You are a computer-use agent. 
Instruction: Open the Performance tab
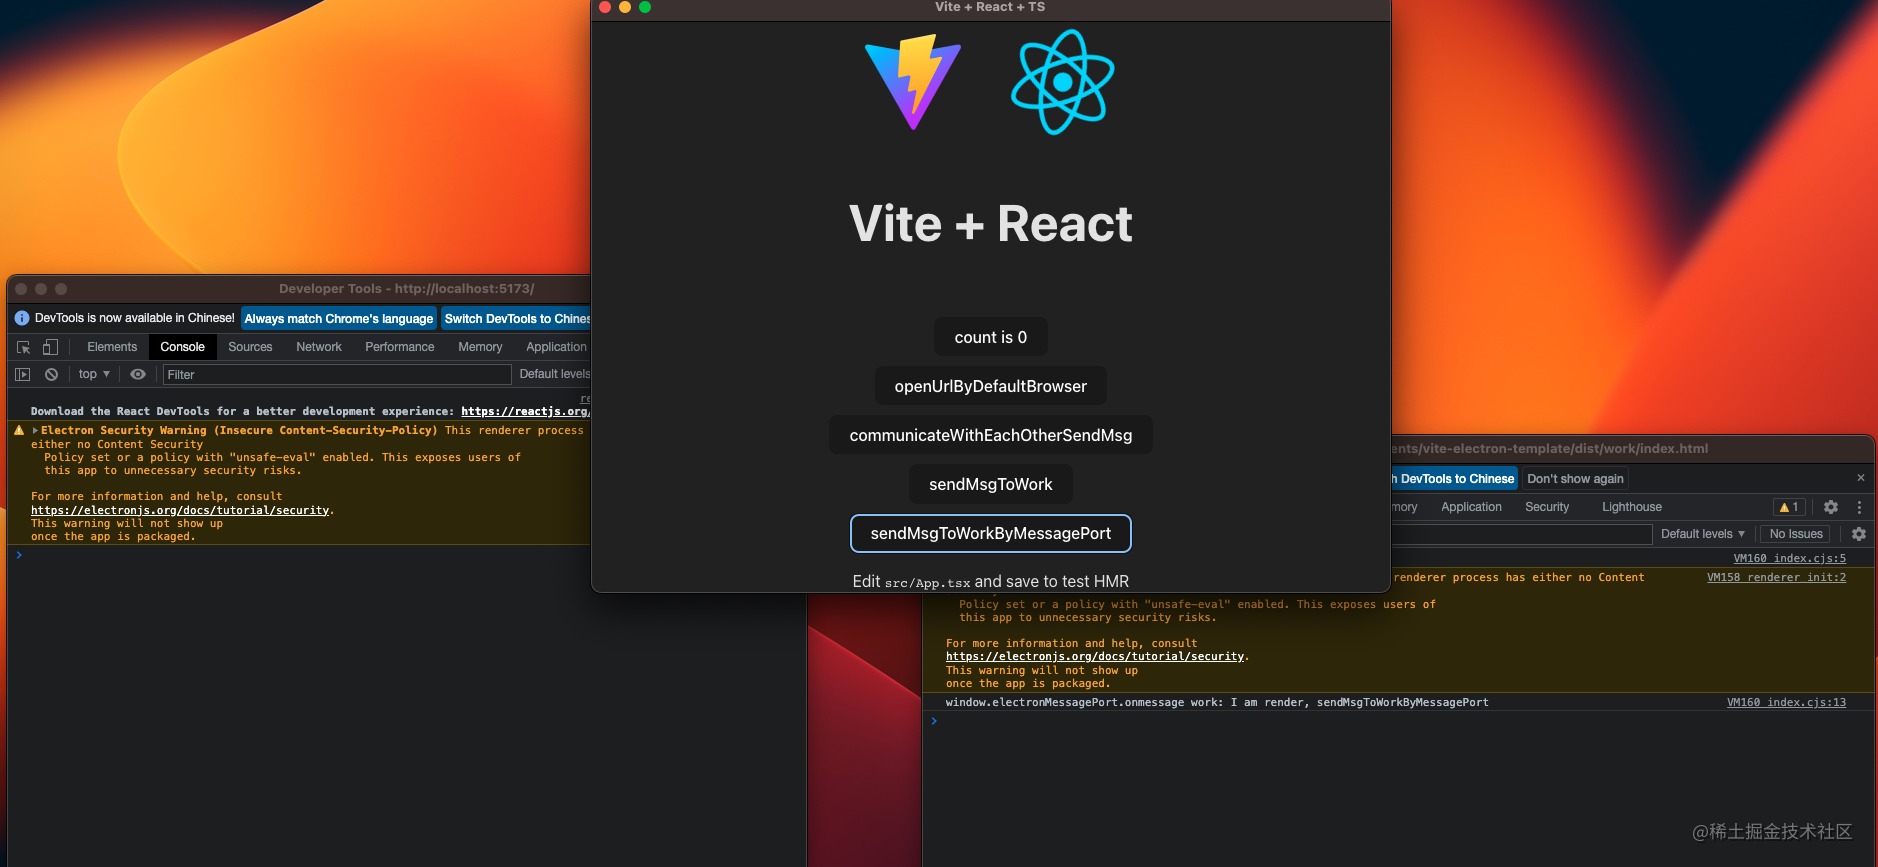(400, 347)
